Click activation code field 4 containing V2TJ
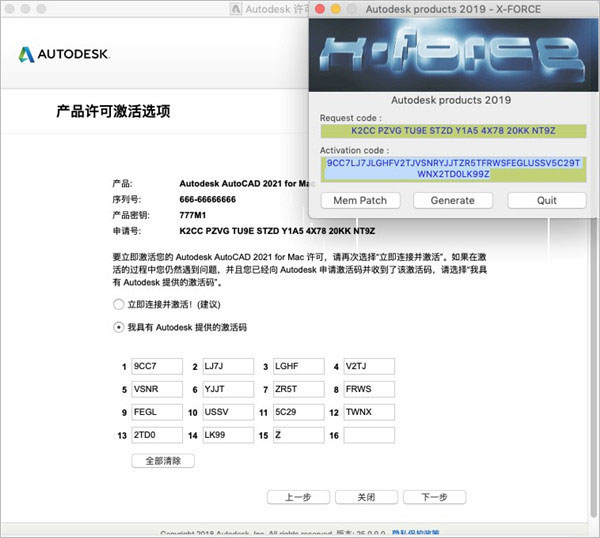This screenshot has width=600, height=538. click(x=369, y=366)
